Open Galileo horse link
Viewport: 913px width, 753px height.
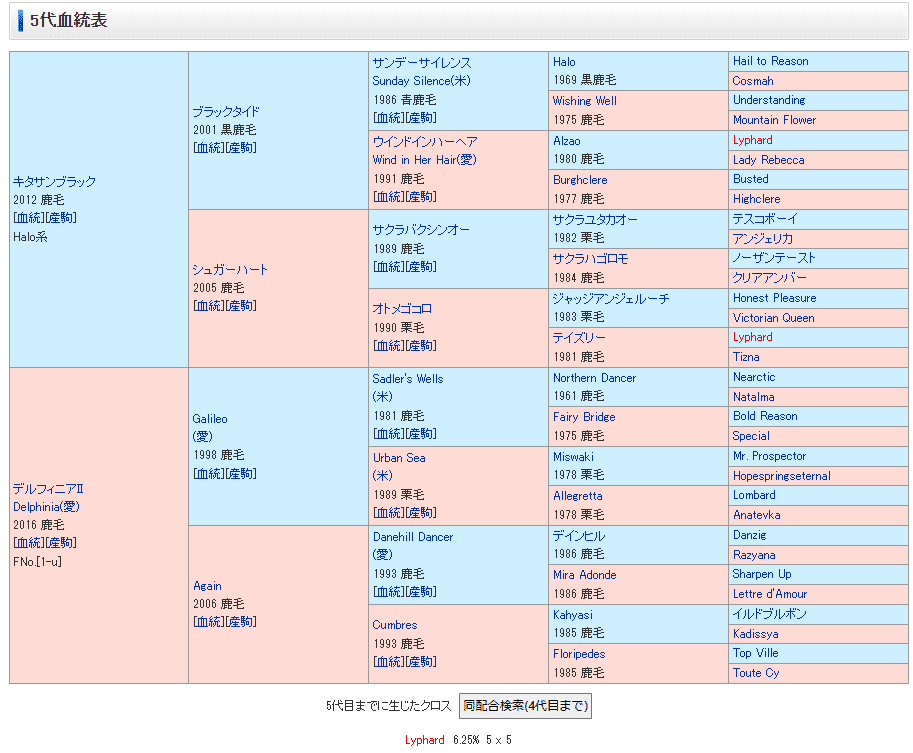pyautogui.click(x=210, y=419)
